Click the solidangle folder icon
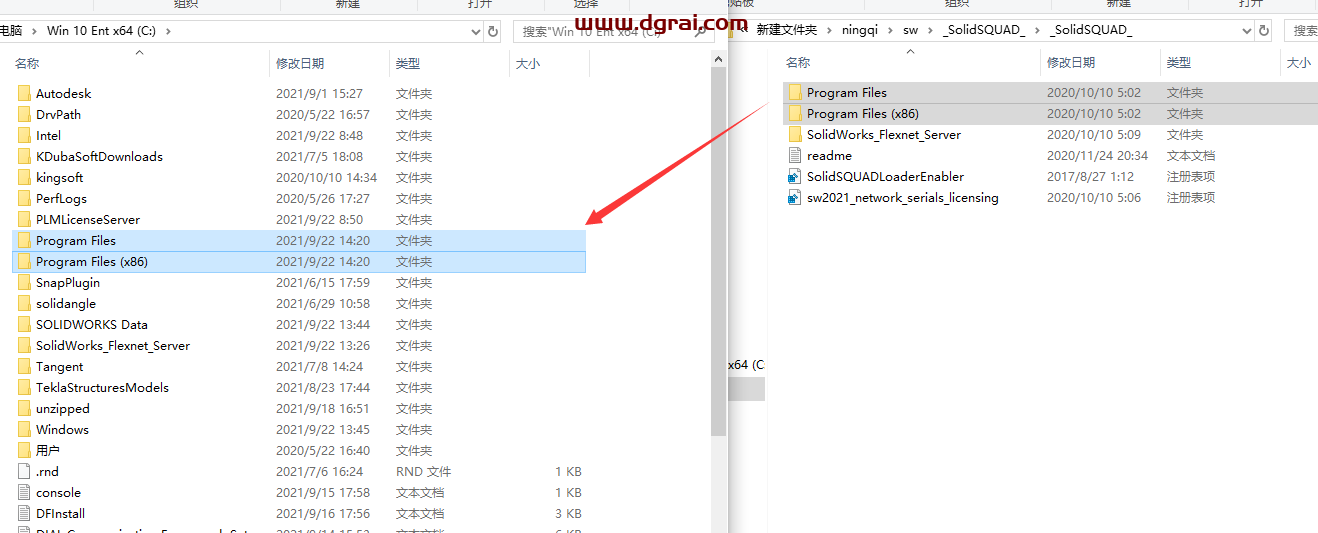The height and width of the screenshot is (533, 1318). tap(25, 304)
